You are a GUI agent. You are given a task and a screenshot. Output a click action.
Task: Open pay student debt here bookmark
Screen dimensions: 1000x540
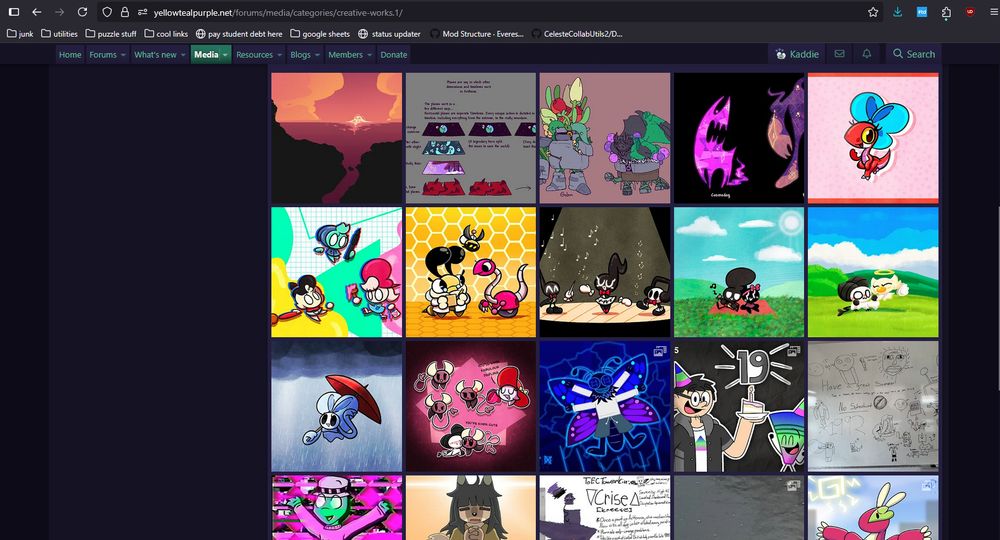(x=239, y=34)
